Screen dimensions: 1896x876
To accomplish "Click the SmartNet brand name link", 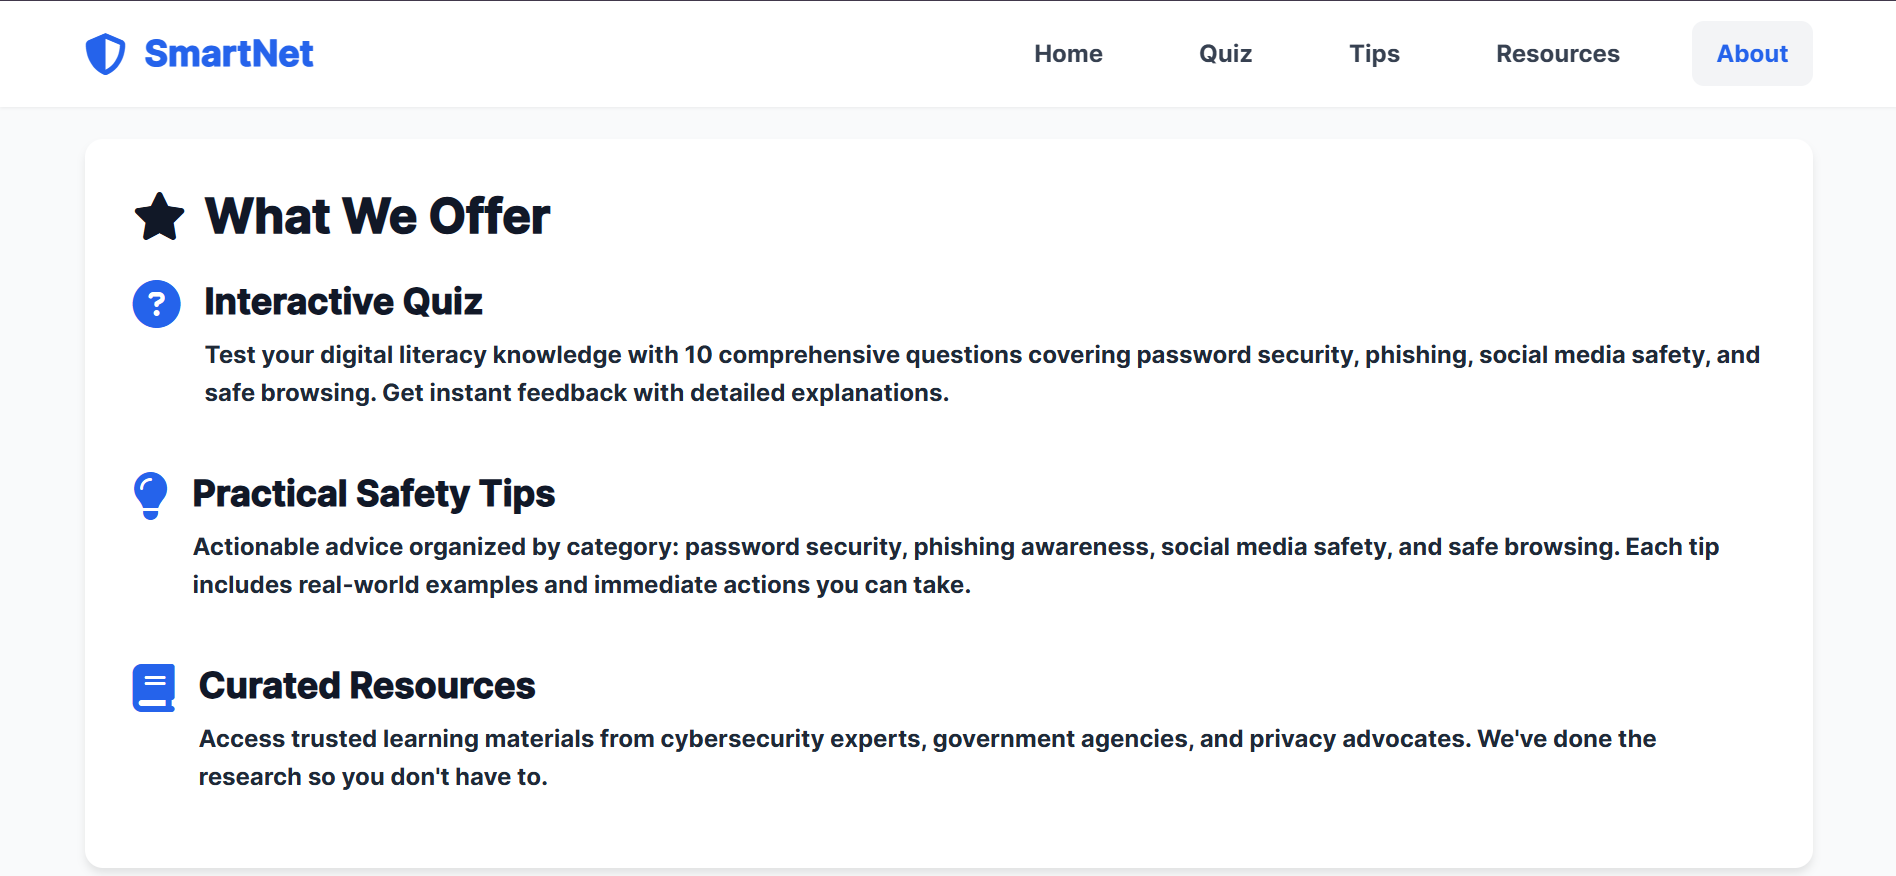I will click(229, 54).
